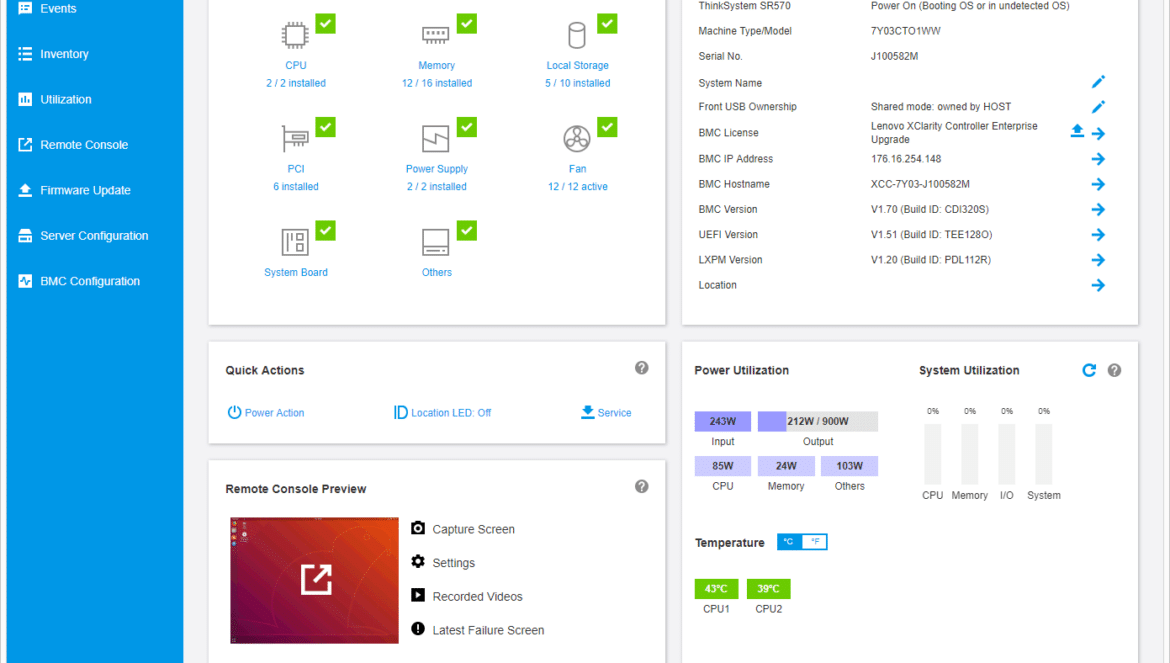This screenshot has height=663, width=1170.
Task: Go to BMC Hostname settings arrow
Action: [1098, 184]
